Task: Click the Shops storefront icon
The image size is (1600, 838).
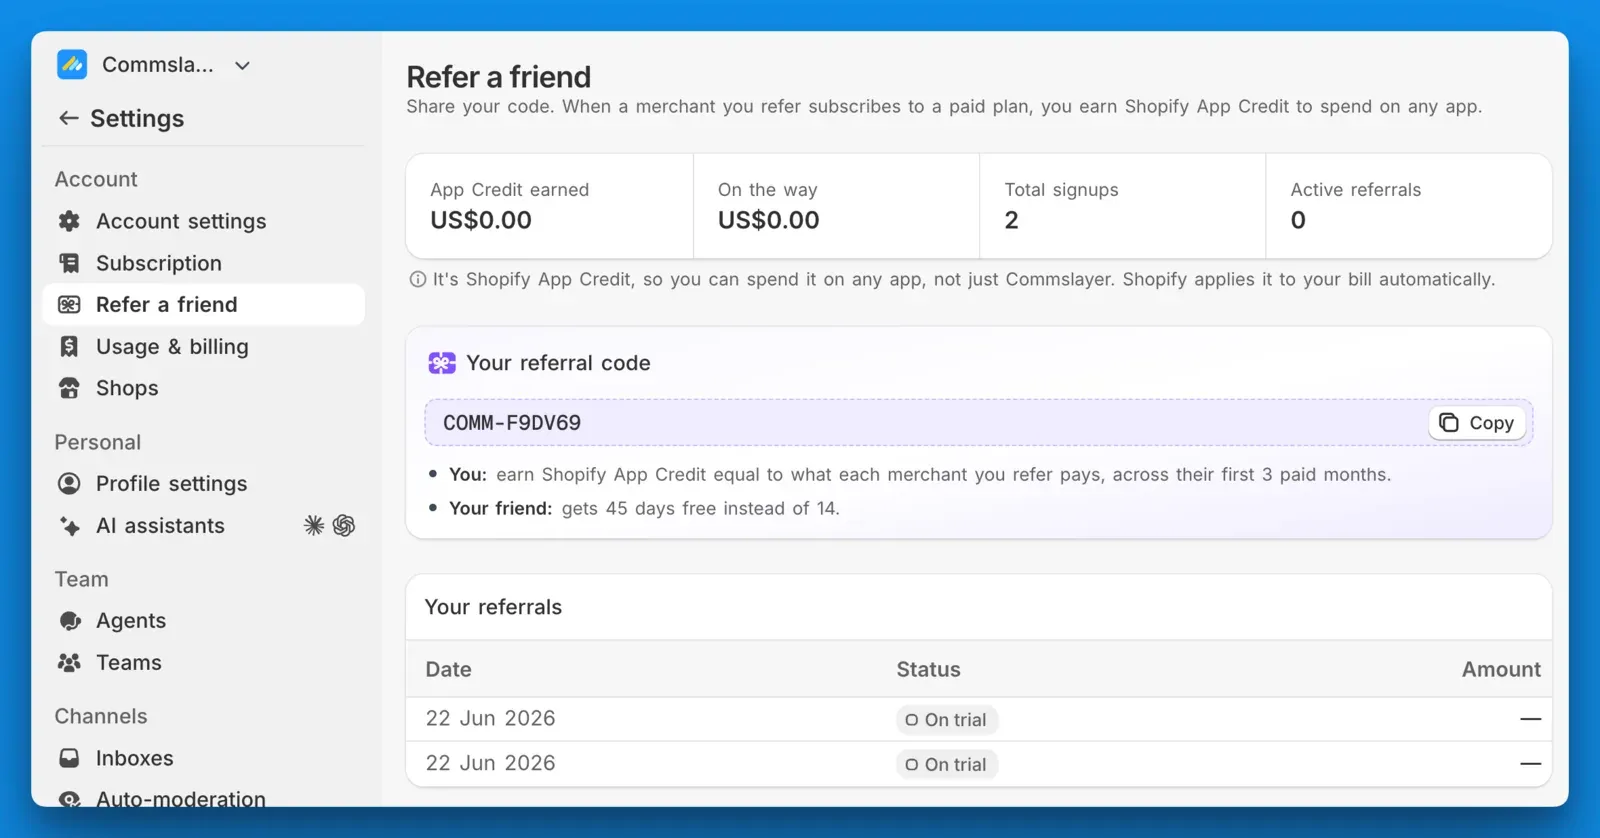Action: click(x=69, y=388)
